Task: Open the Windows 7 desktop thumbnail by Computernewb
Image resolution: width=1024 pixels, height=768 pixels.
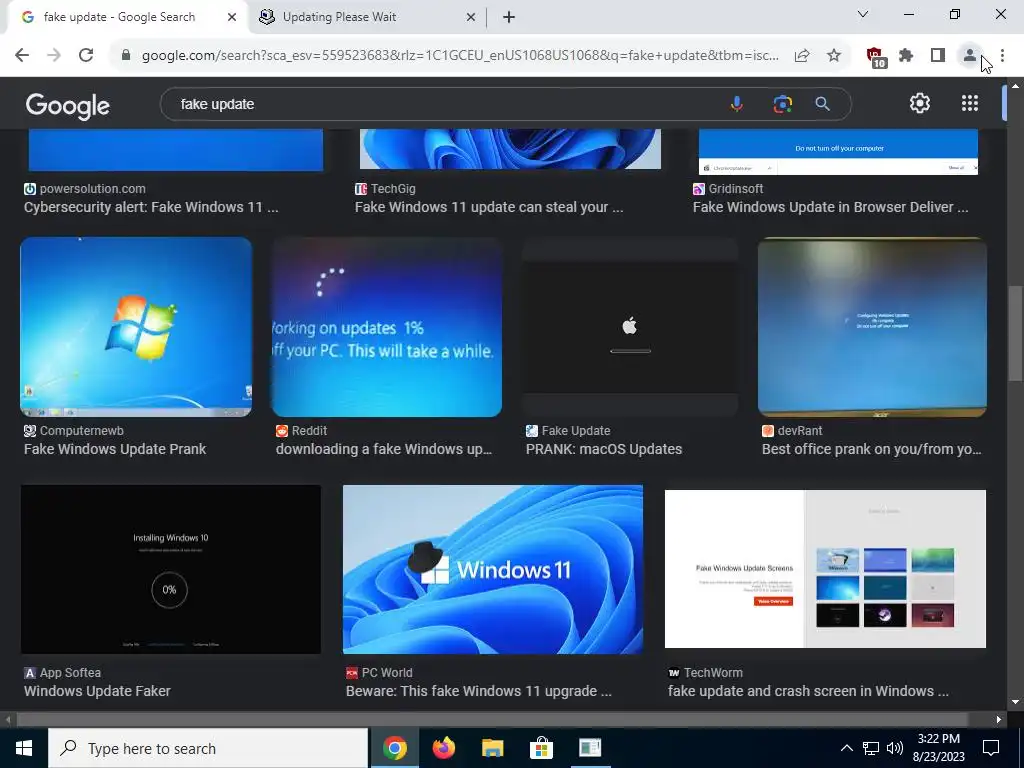Action: click(136, 327)
